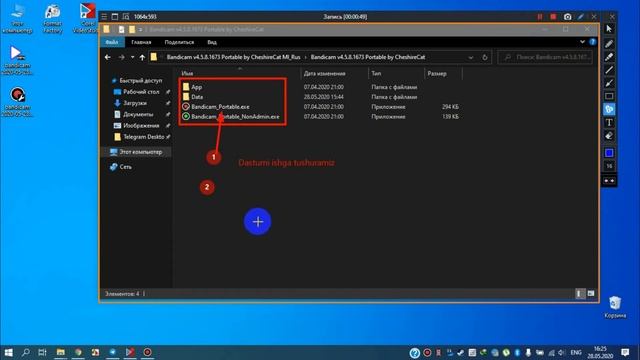The width and height of the screenshot is (640, 360).
Task: Select the arrow drawing tool
Action: [609, 83]
